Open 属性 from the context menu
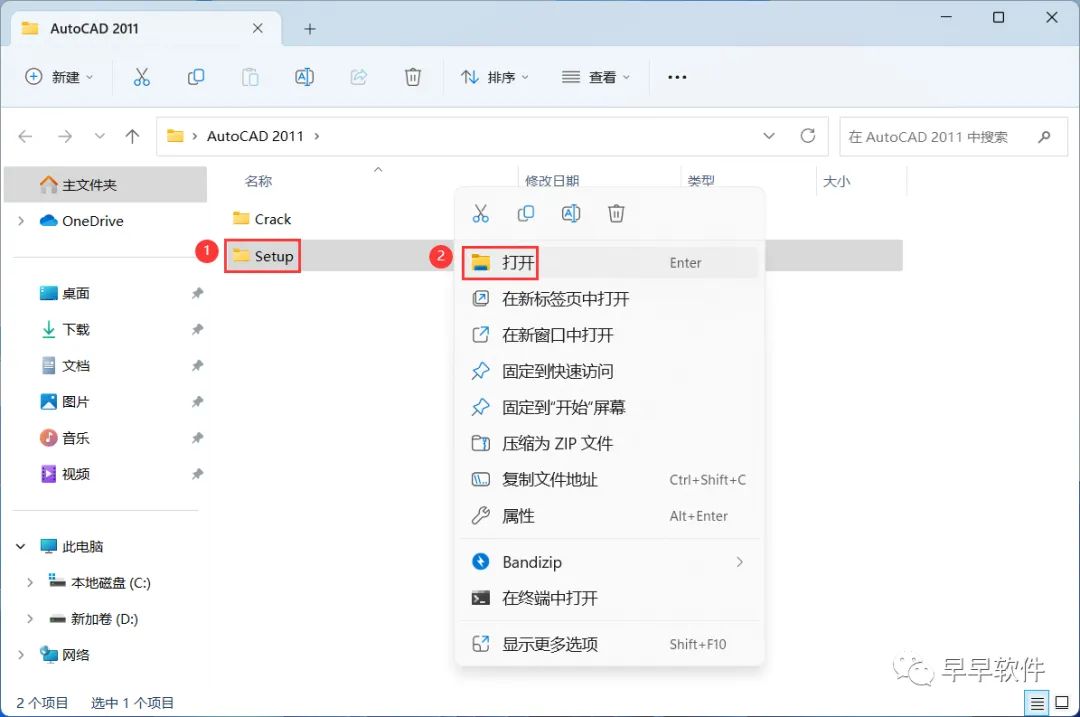1080x717 pixels. pyautogui.click(x=610, y=516)
